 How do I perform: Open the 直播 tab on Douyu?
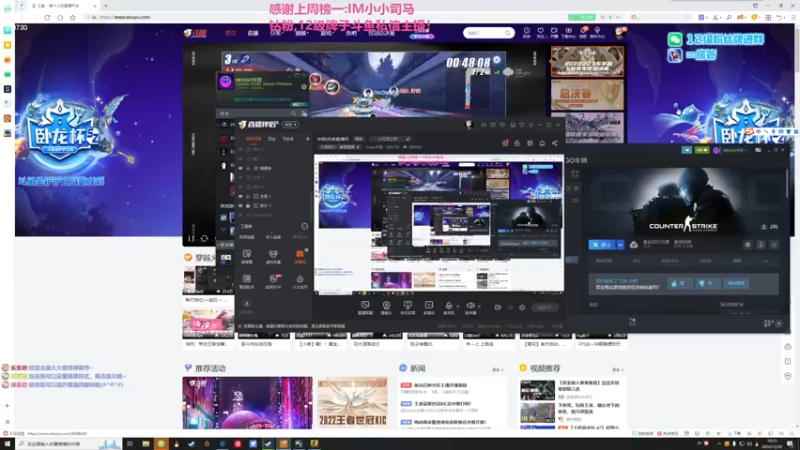tap(253, 33)
